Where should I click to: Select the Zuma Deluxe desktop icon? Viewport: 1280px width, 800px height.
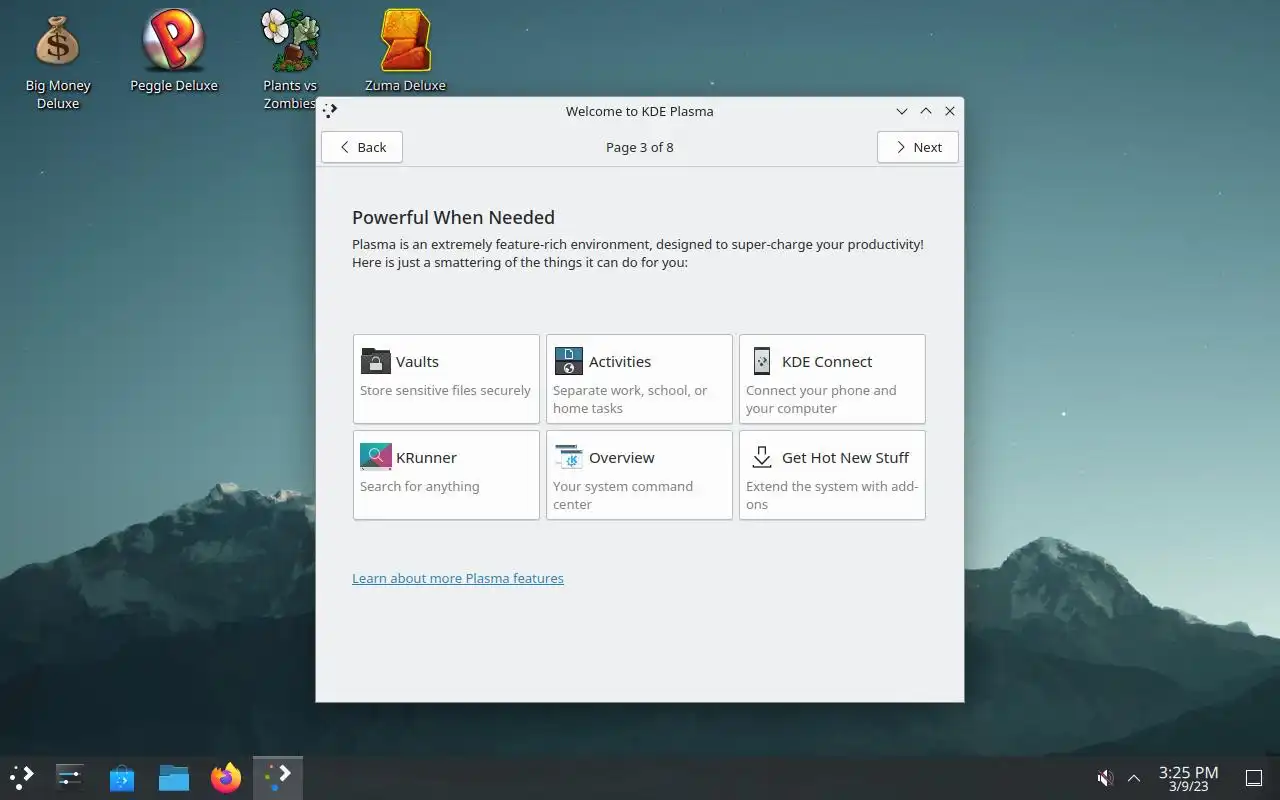(405, 52)
